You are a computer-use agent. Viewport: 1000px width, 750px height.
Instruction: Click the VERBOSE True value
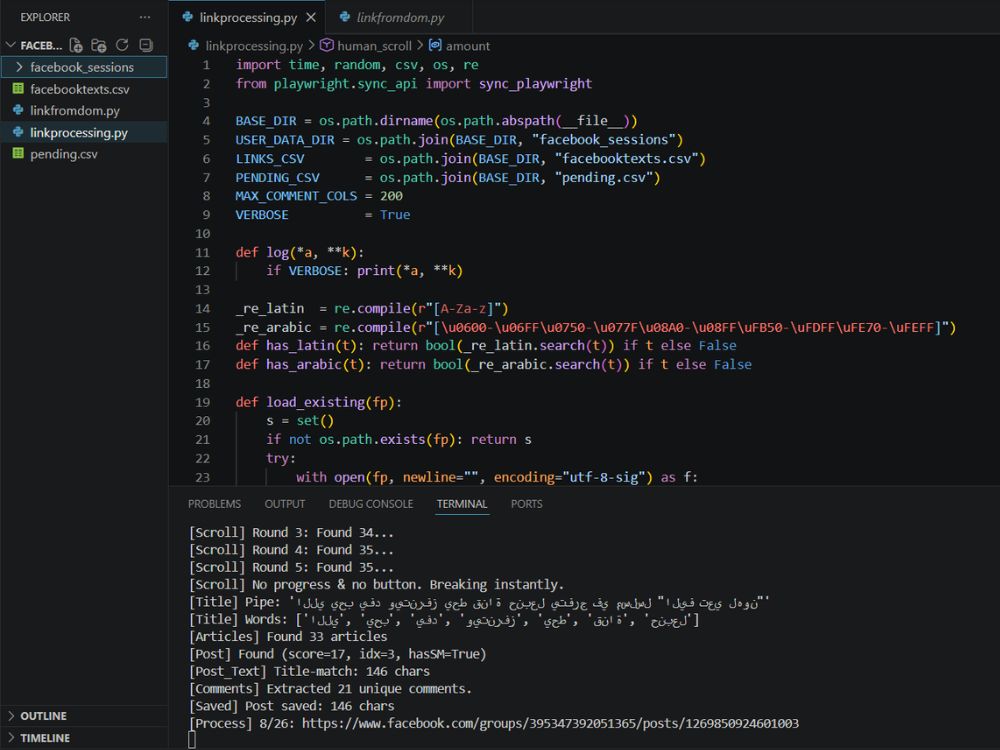point(395,214)
